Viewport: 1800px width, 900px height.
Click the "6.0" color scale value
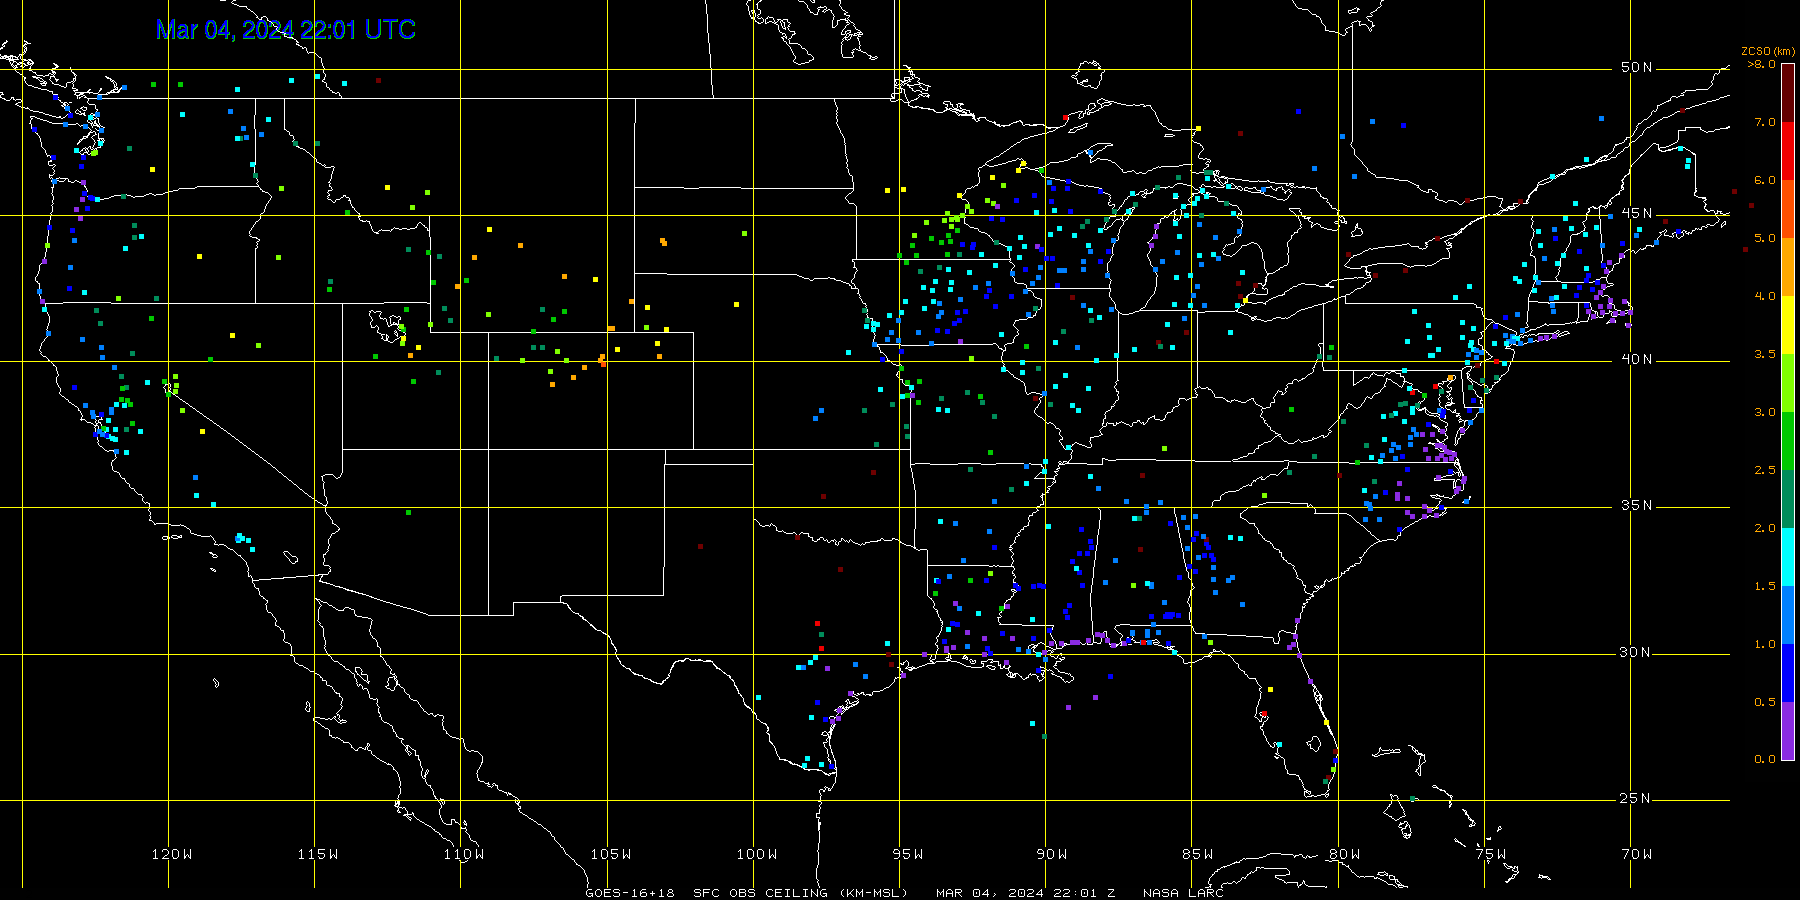pos(1765,180)
